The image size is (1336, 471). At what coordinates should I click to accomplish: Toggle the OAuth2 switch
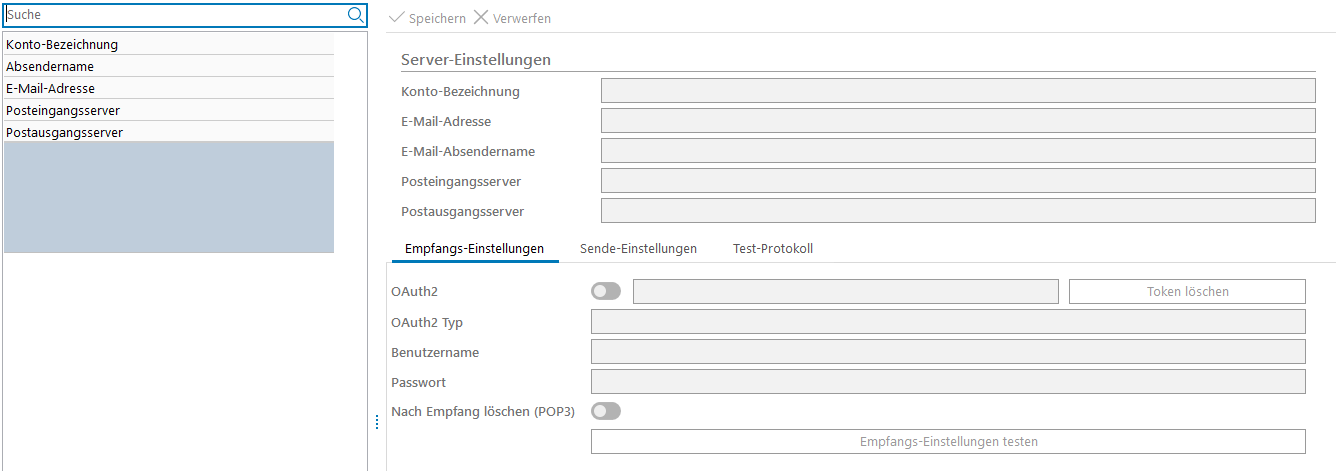point(606,291)
